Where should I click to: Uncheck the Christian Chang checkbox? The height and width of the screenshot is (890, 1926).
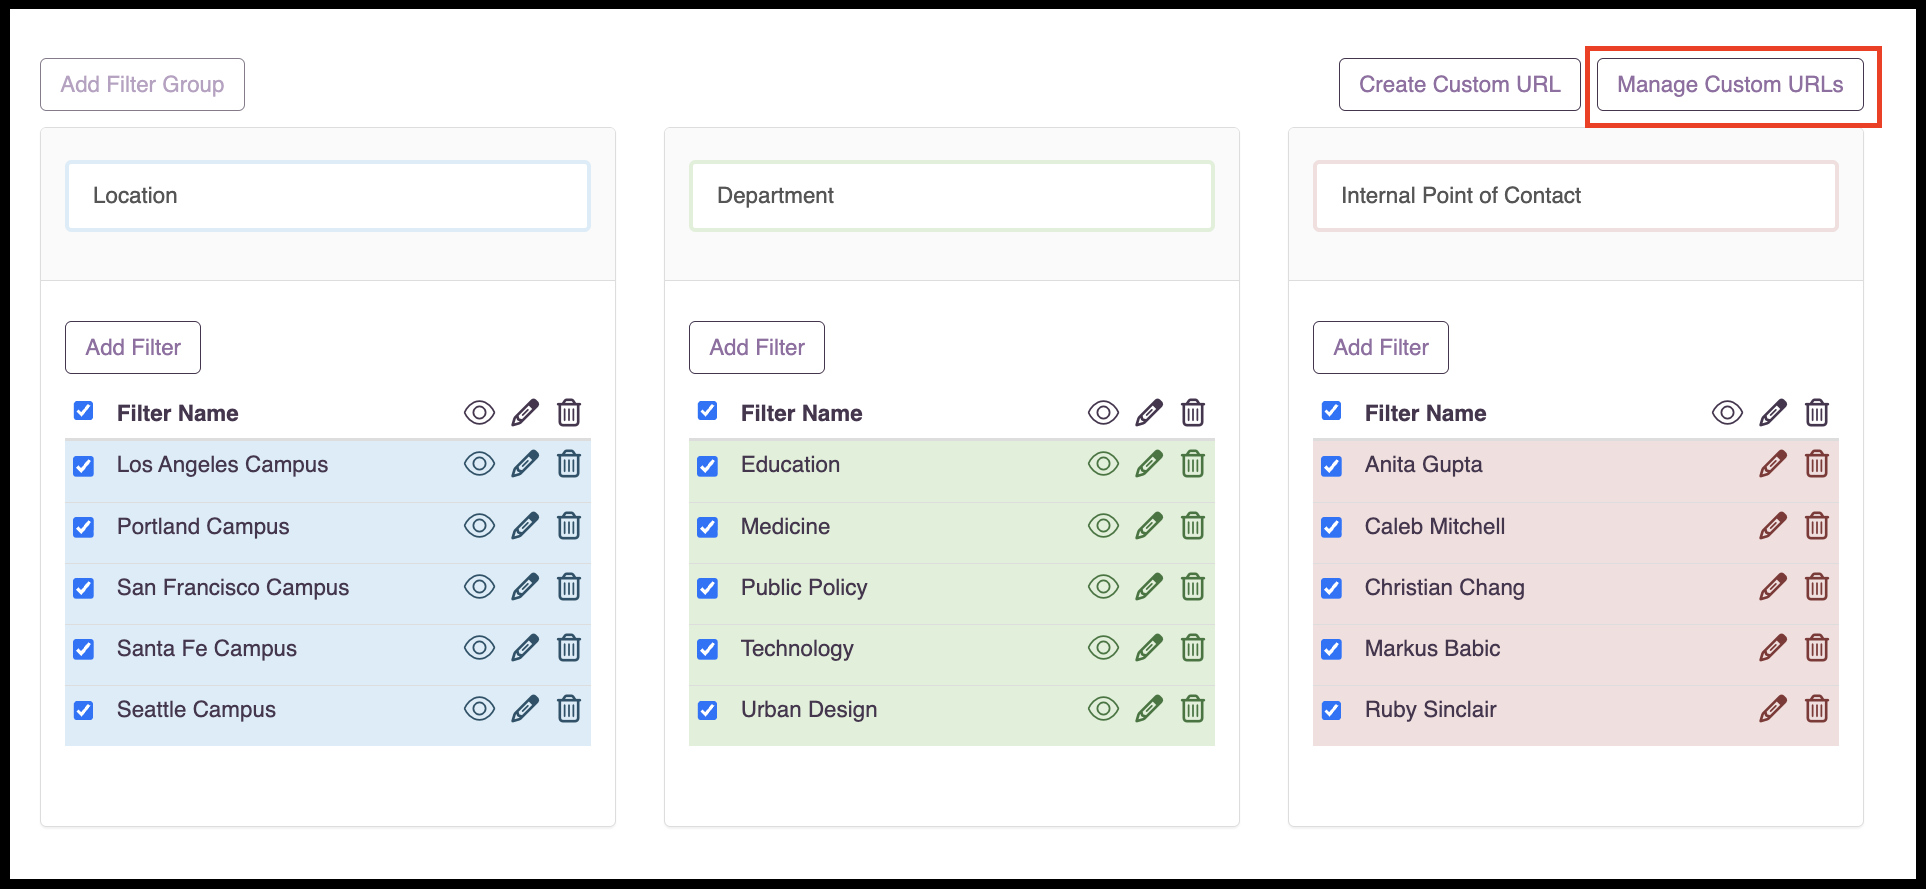[1332, 588]
